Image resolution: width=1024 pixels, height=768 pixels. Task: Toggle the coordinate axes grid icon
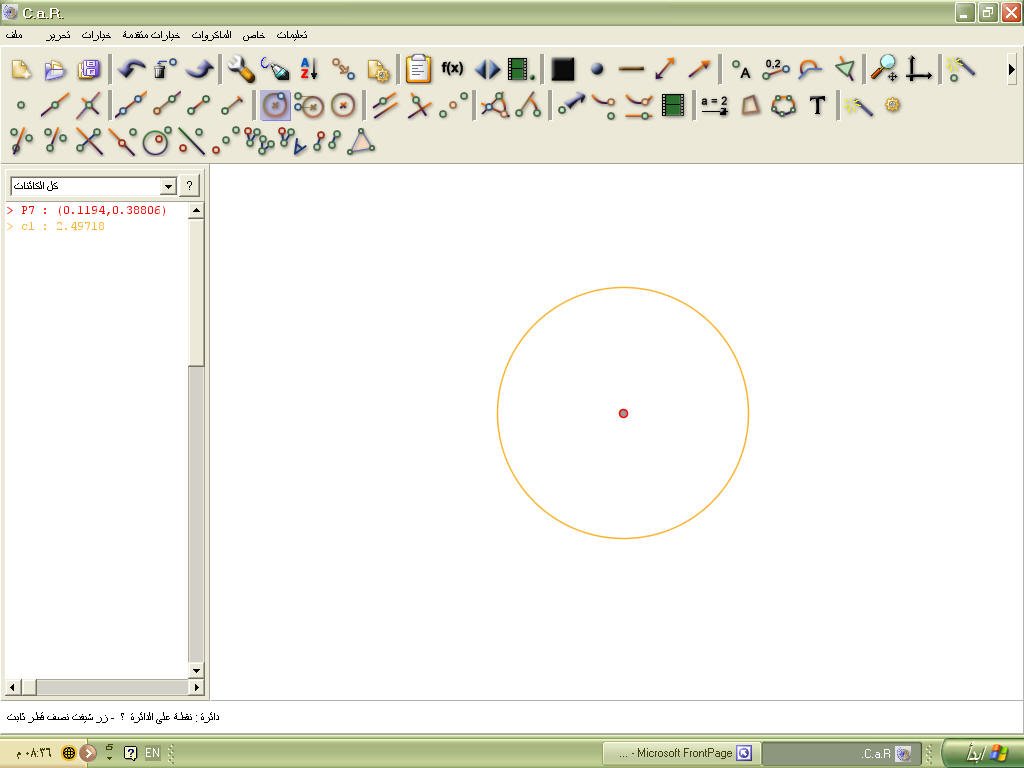click(x=918, y=69)
